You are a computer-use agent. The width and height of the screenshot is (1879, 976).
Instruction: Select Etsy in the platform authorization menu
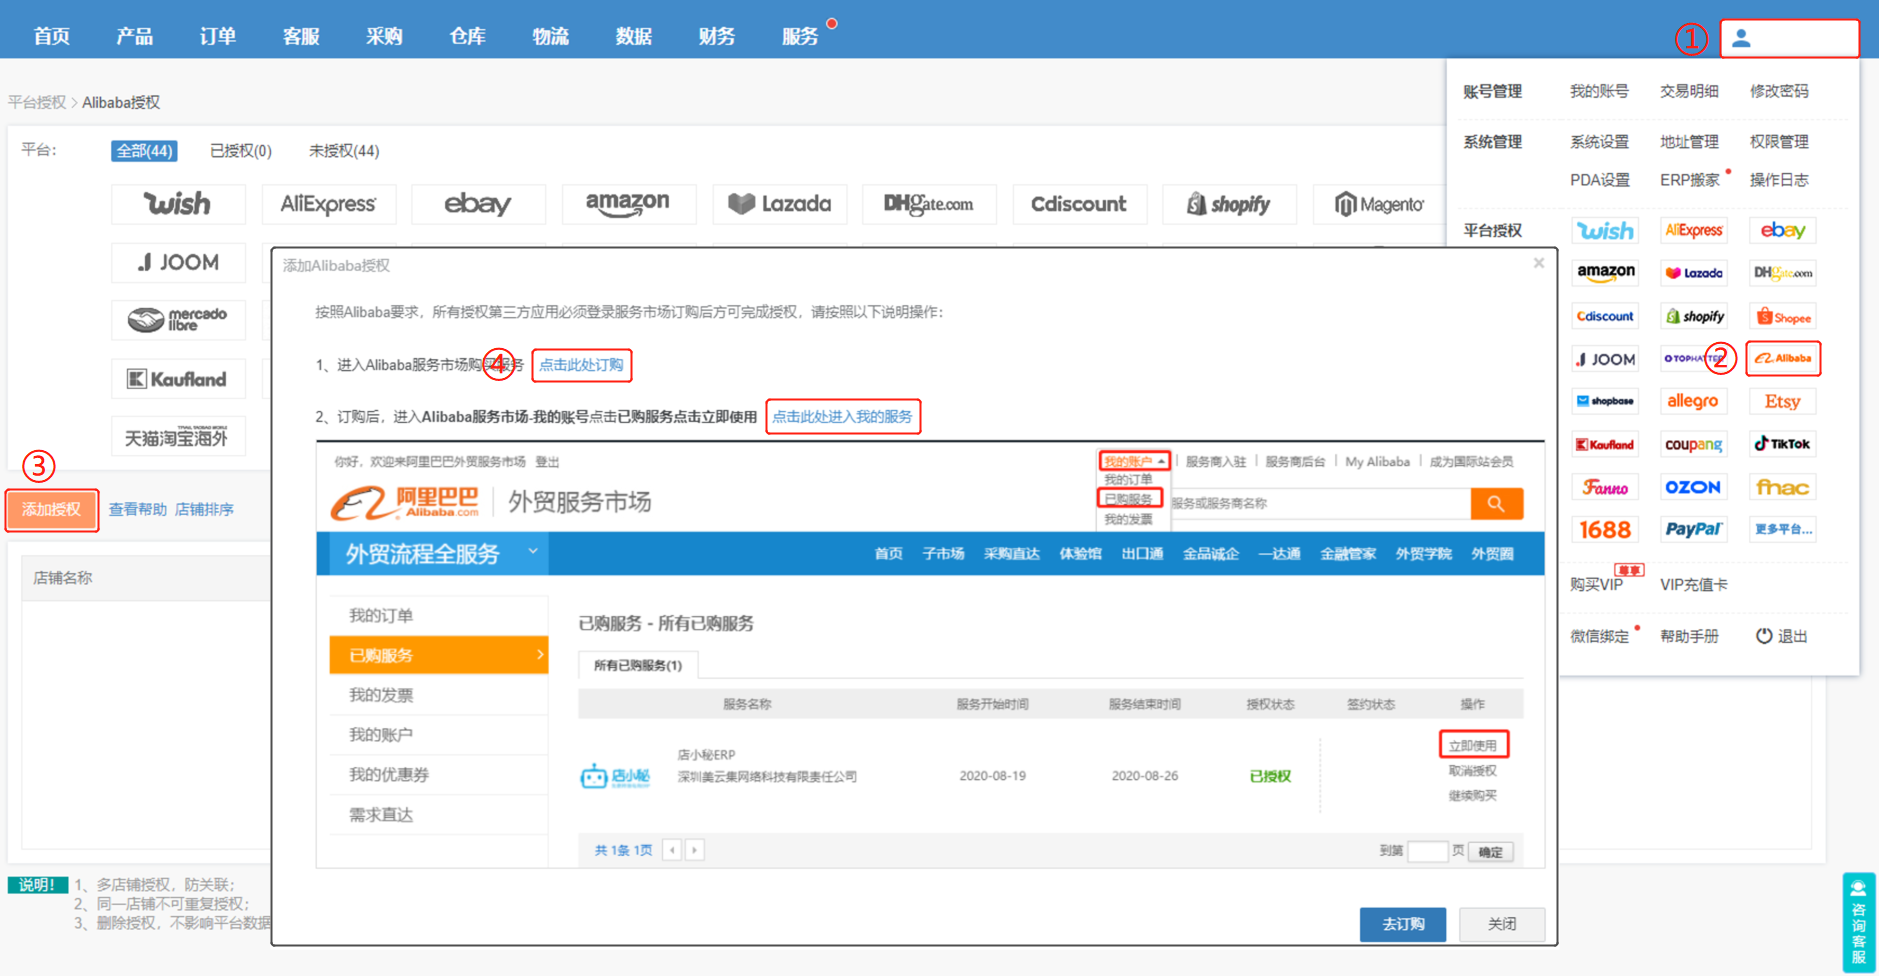pos(1782,401)
